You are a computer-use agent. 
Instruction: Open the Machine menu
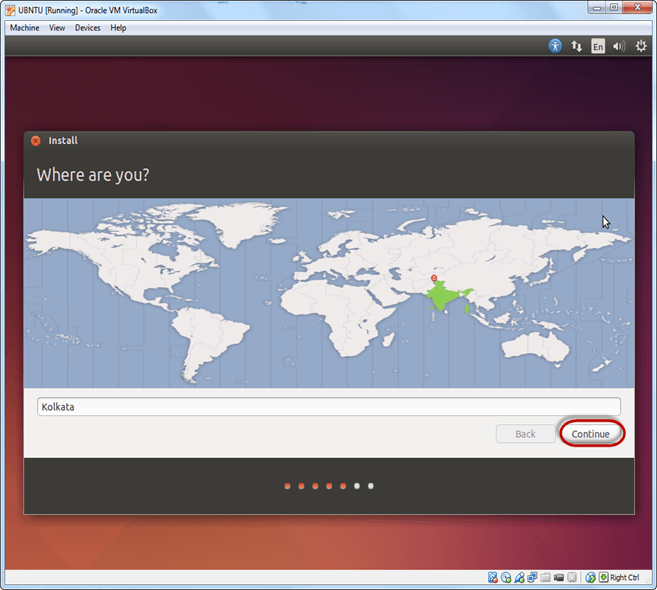pyautogui.click(x=24, y=28)
